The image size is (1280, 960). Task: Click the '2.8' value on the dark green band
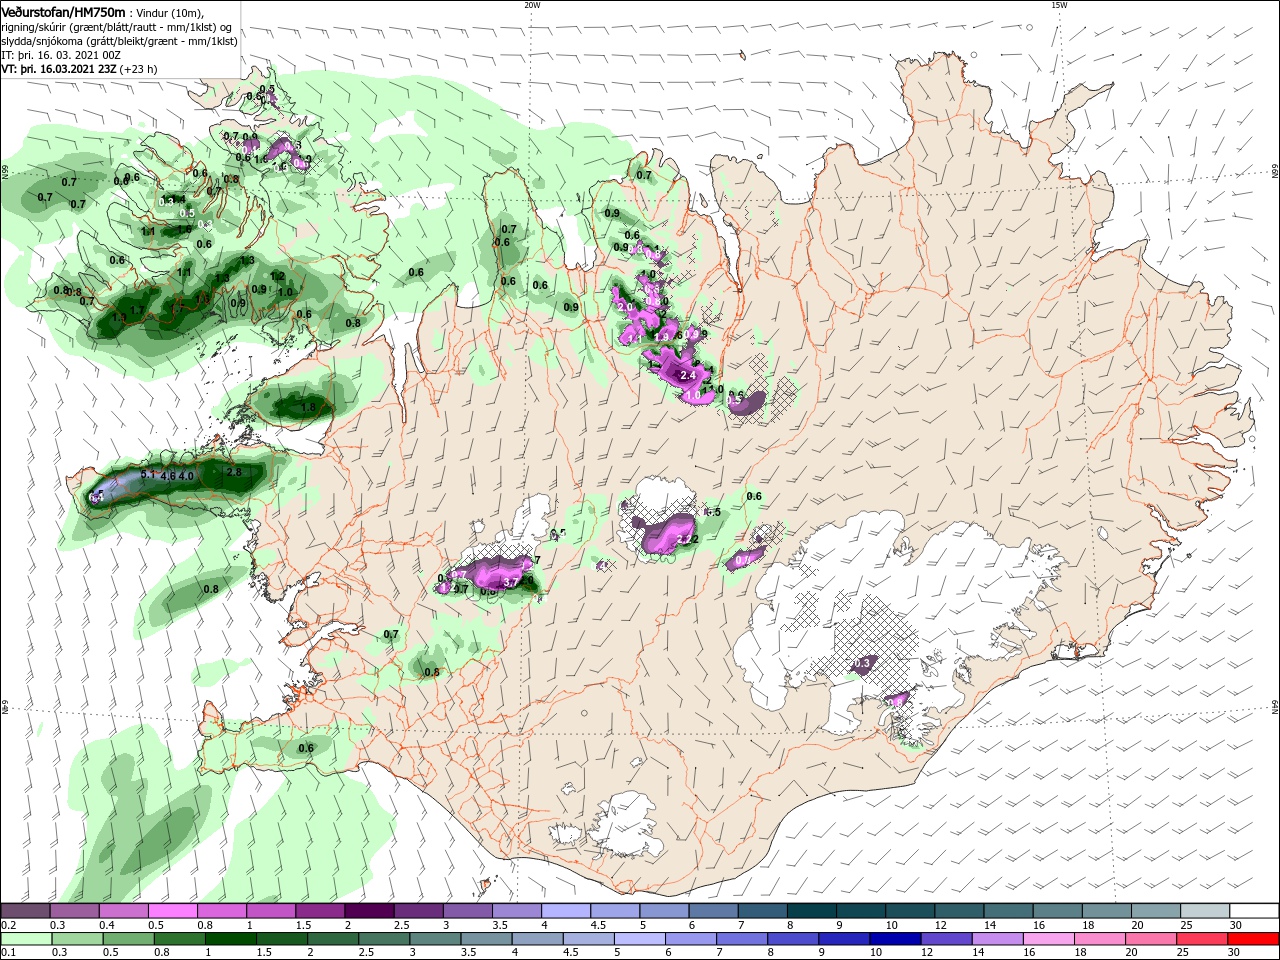234,472
